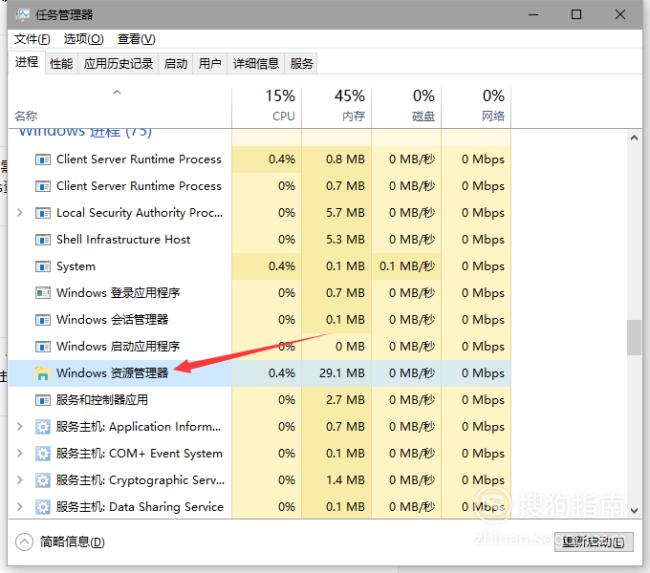Collapse details via 简略信息 circle arrow icon
The height and width of the screenshot is (573, 650).
coord(24,542)
